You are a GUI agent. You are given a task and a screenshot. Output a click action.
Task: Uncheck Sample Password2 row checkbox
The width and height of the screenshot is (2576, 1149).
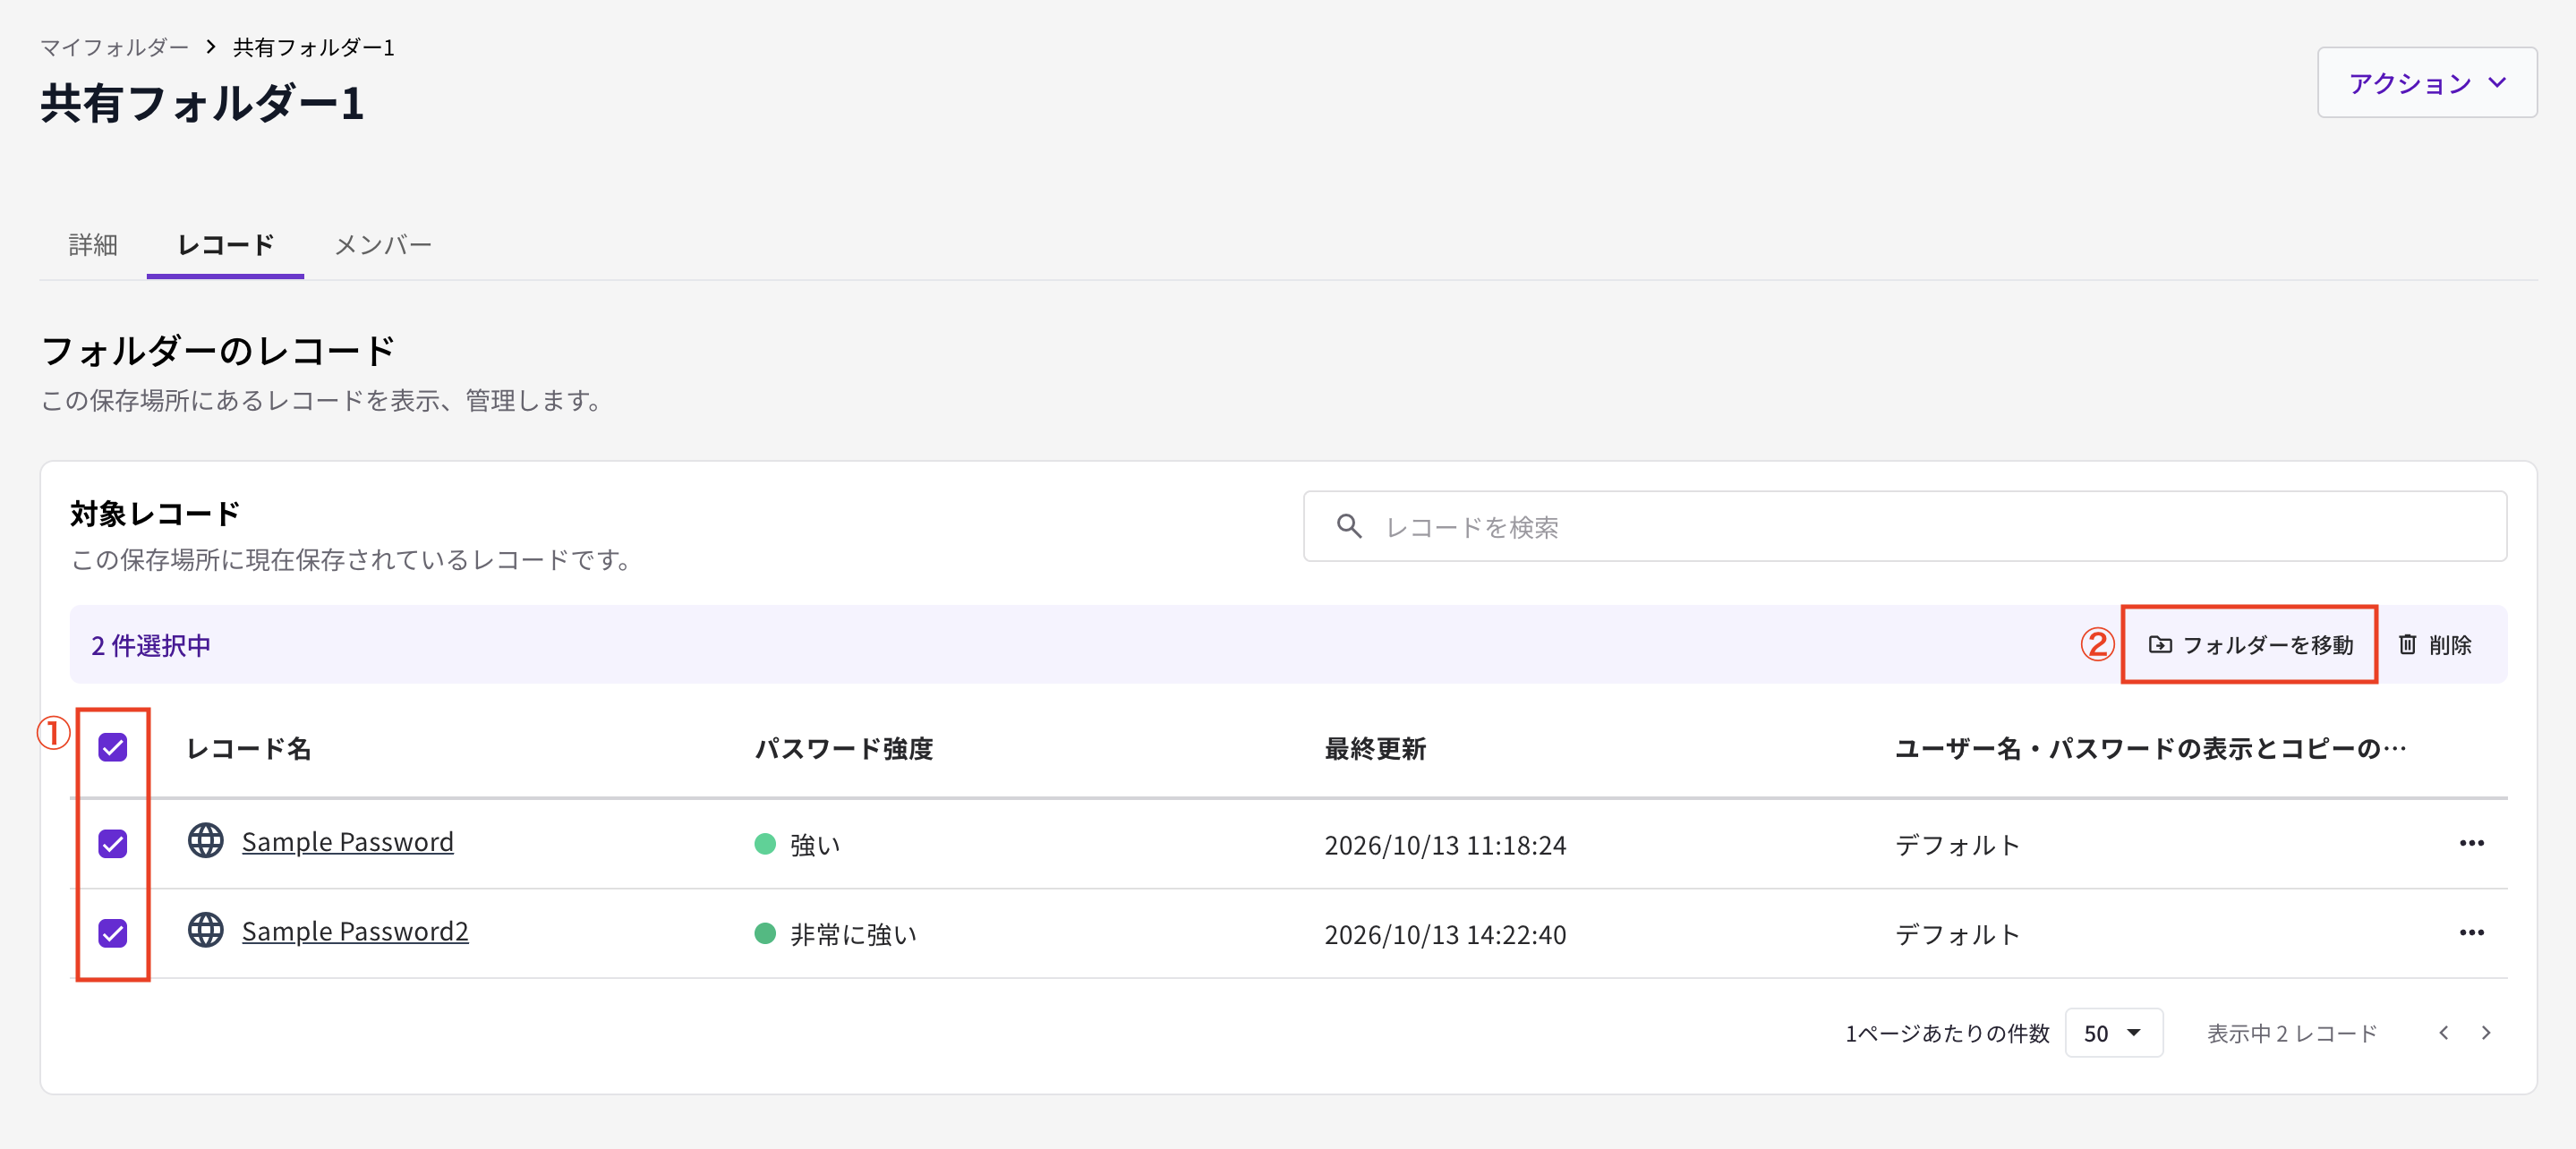click(113, 933)
